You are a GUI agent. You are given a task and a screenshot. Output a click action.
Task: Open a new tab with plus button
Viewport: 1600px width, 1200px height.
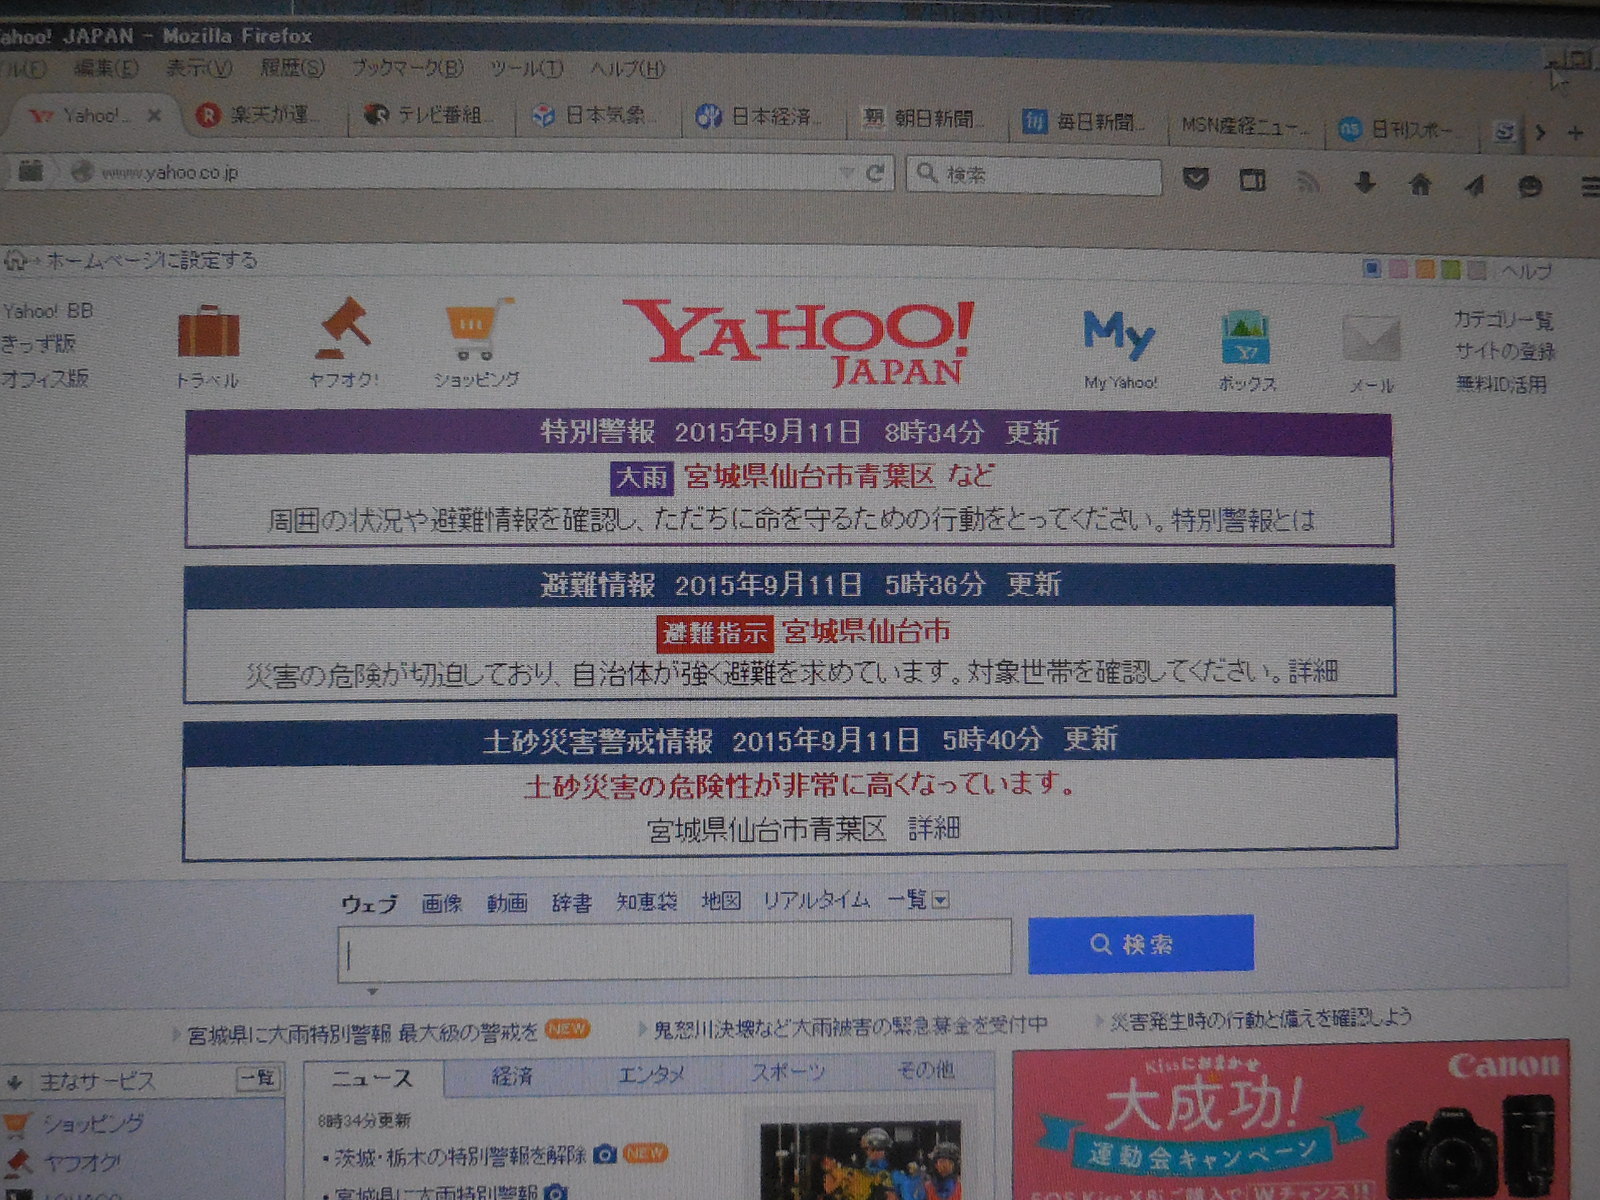click(x=1575, y=132)
